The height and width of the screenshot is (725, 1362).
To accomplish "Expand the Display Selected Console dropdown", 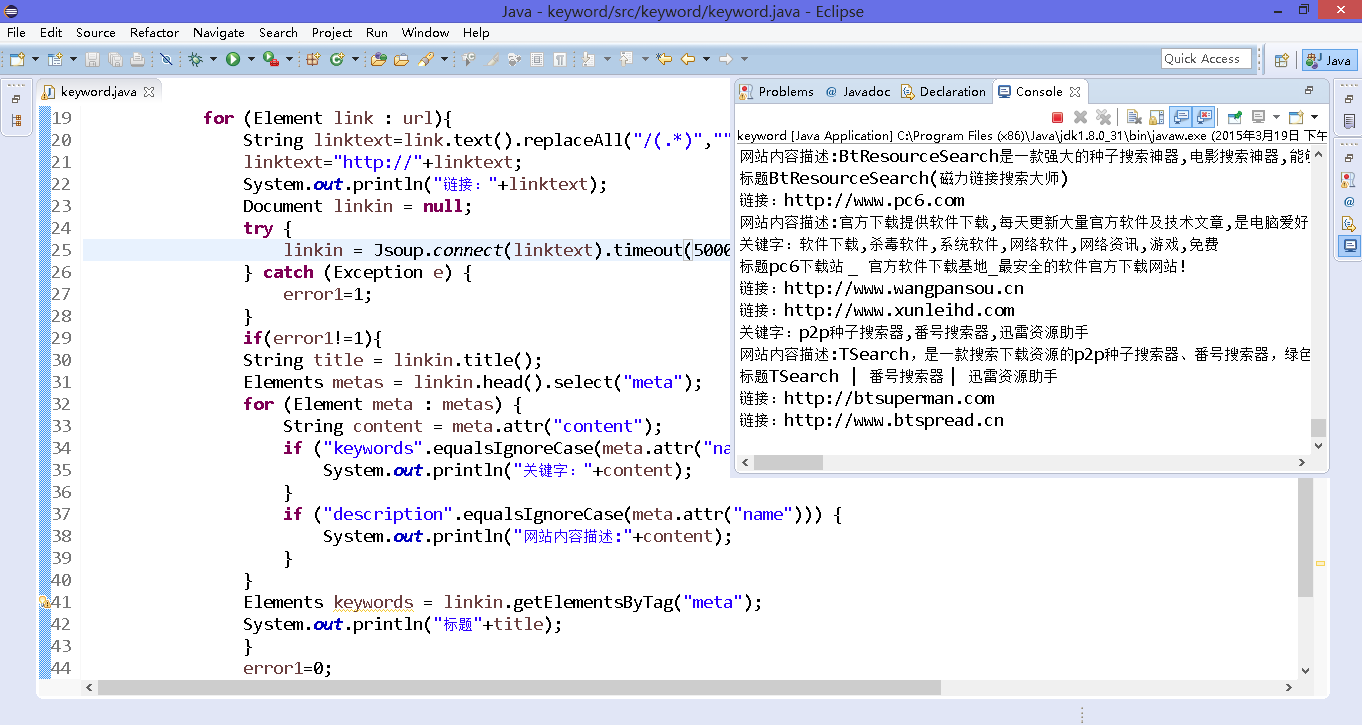I will click(1275, 117).
